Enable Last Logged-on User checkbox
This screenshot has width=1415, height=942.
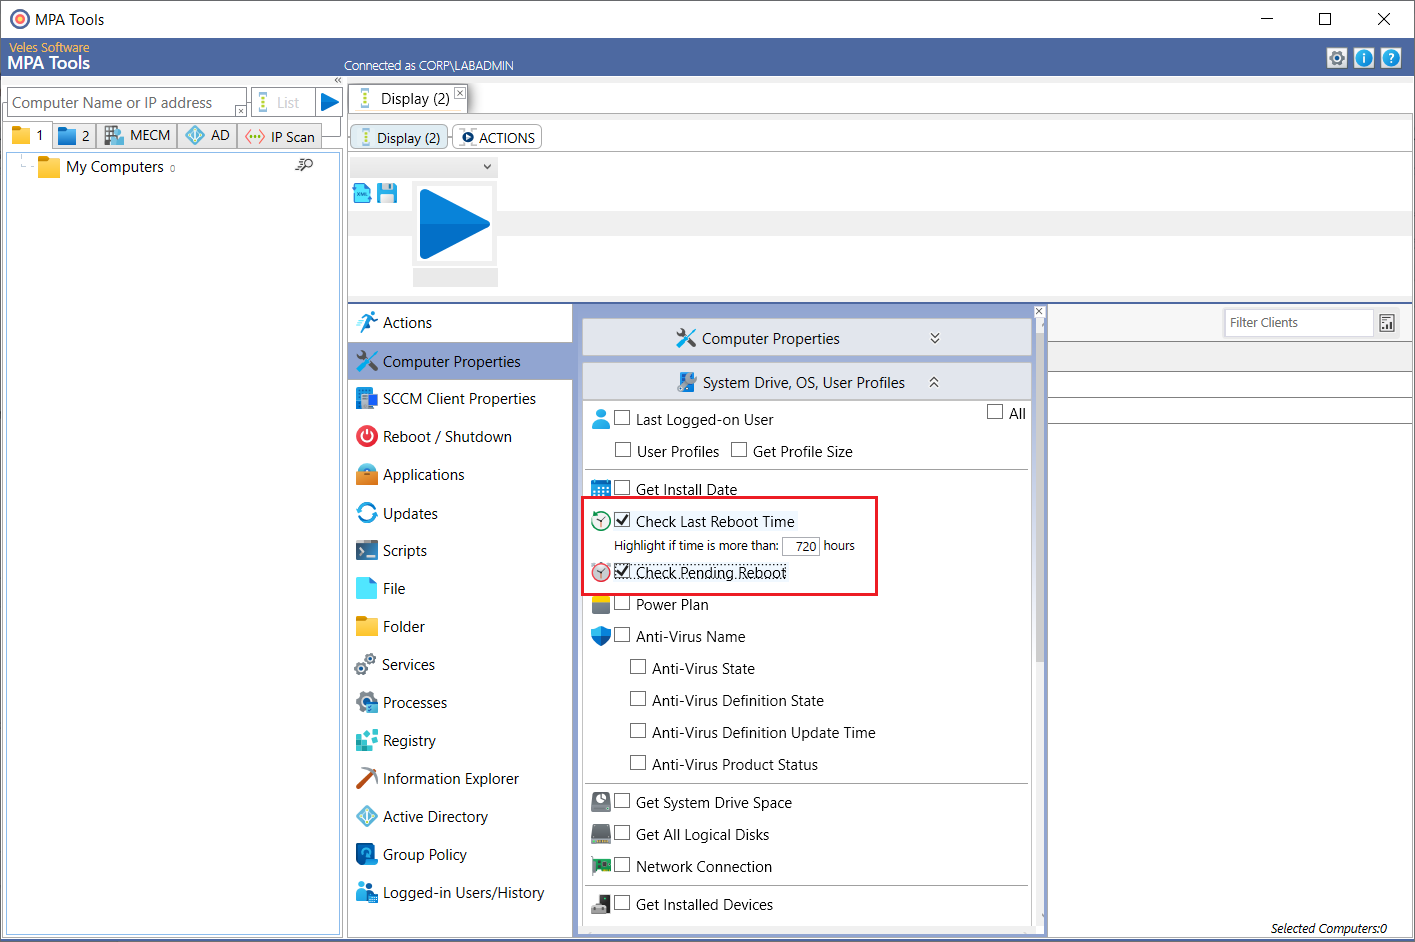coord(622,418)
